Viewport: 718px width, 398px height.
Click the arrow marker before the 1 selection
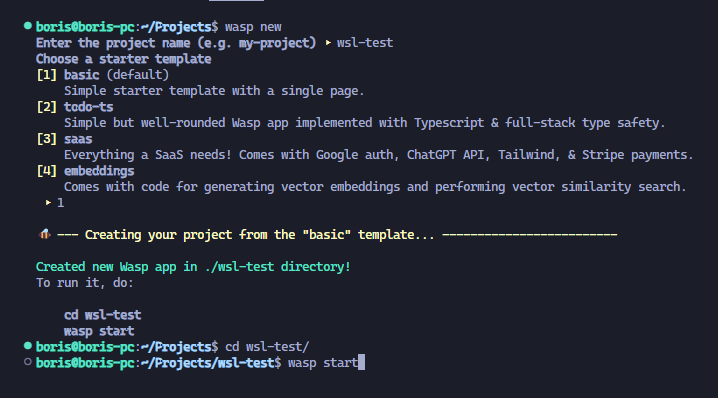tap(48, 202)
